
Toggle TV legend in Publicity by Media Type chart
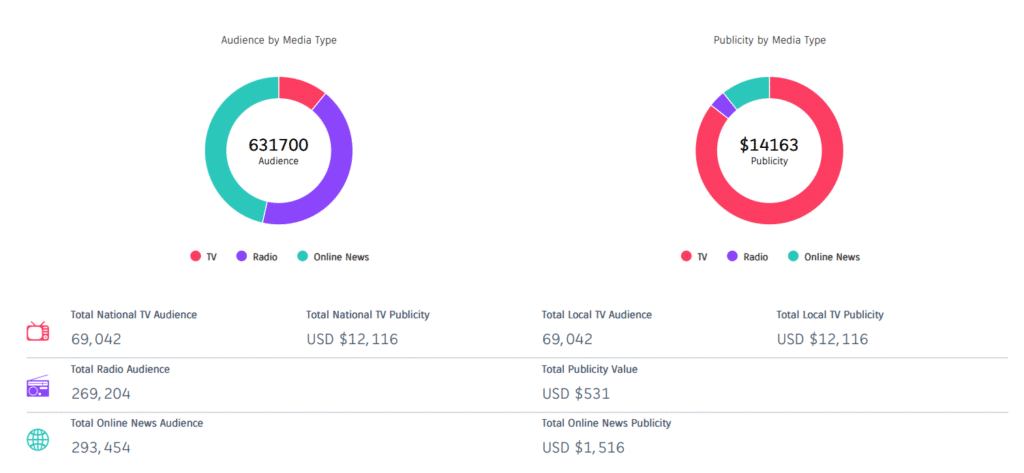click(x=694, y=257)
